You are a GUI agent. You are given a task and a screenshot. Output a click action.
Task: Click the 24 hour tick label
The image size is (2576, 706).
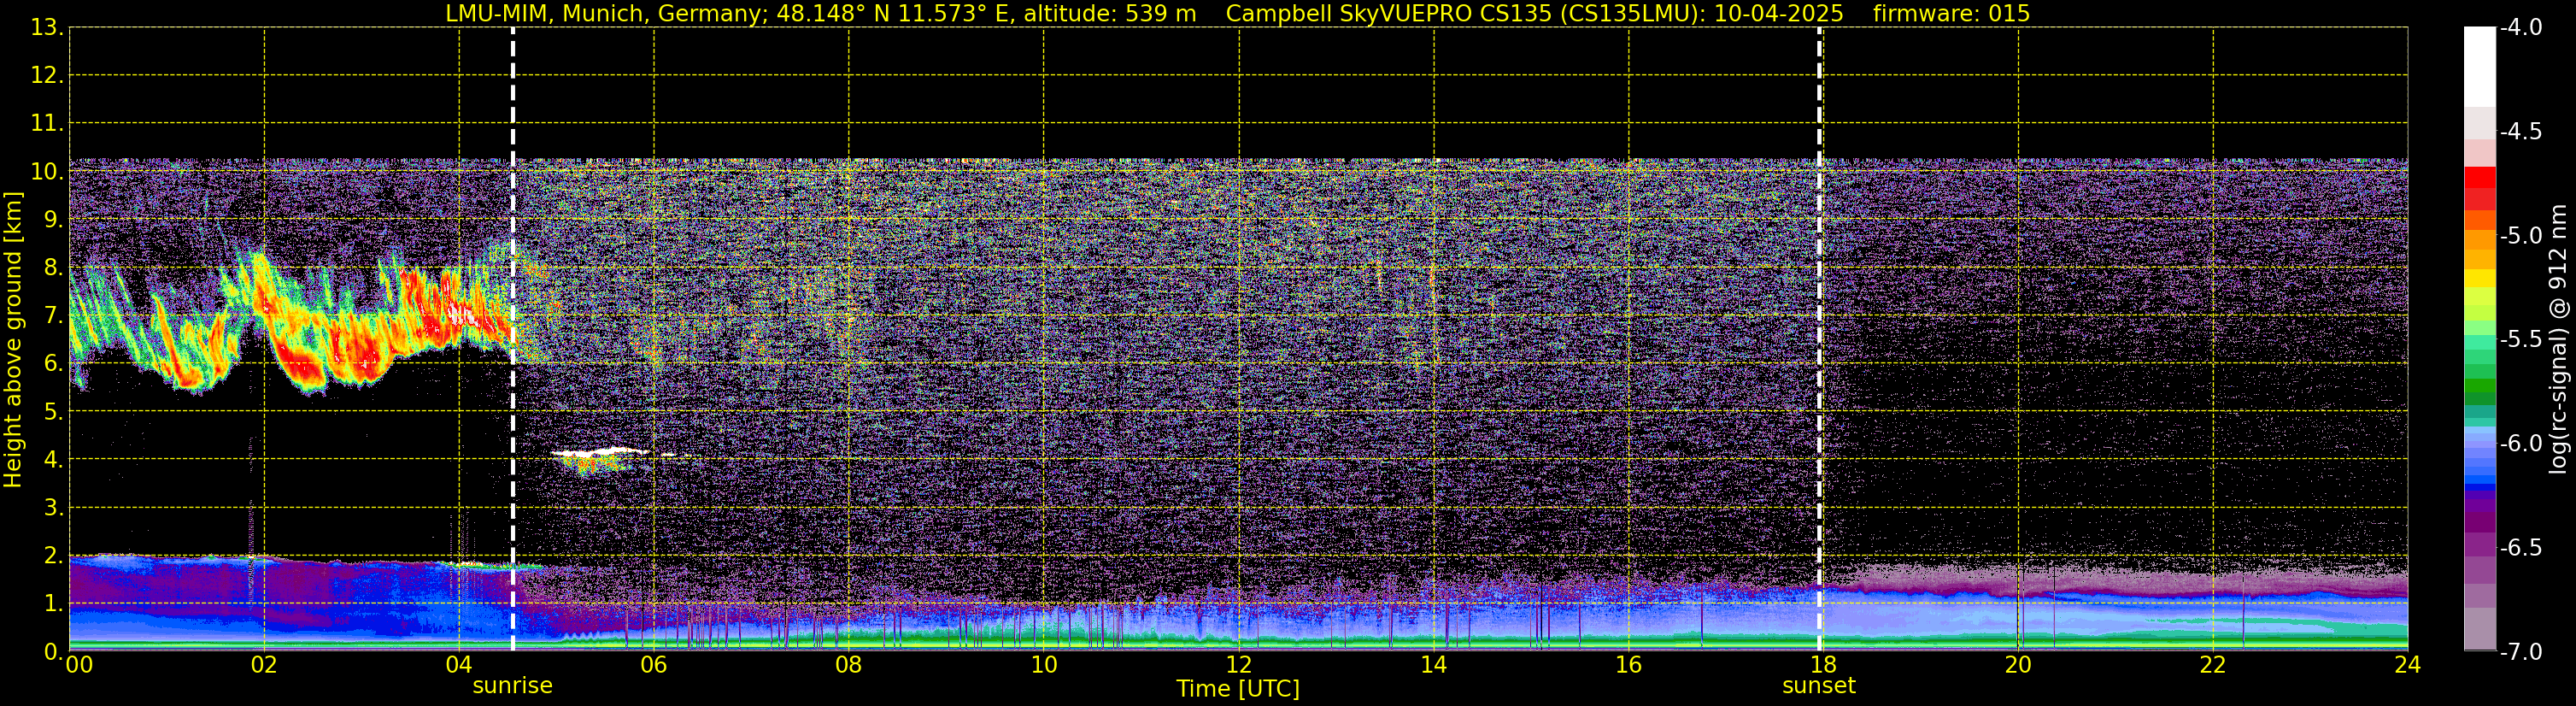click(x=2407, y=665)
